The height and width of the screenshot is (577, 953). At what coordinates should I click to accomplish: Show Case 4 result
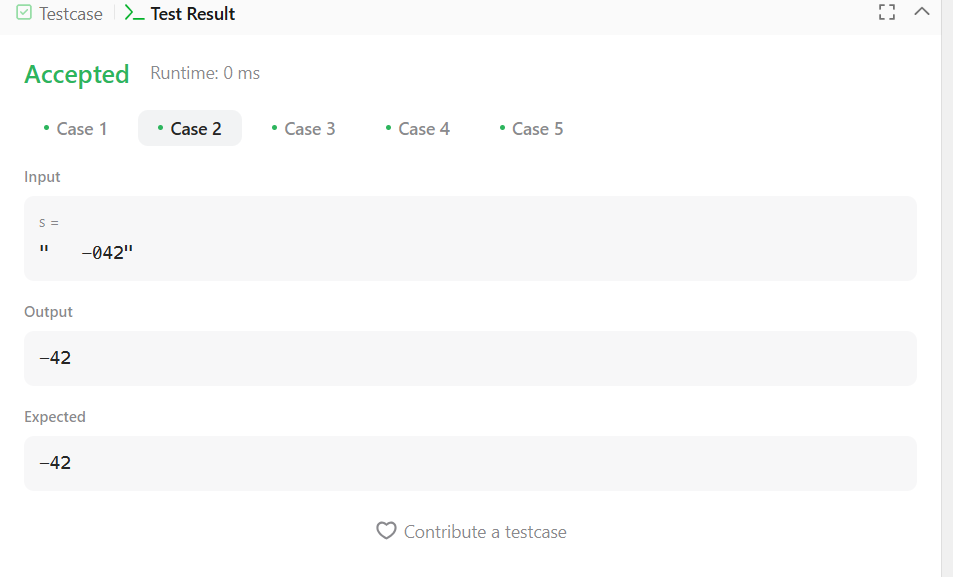(x=418, y=128)
